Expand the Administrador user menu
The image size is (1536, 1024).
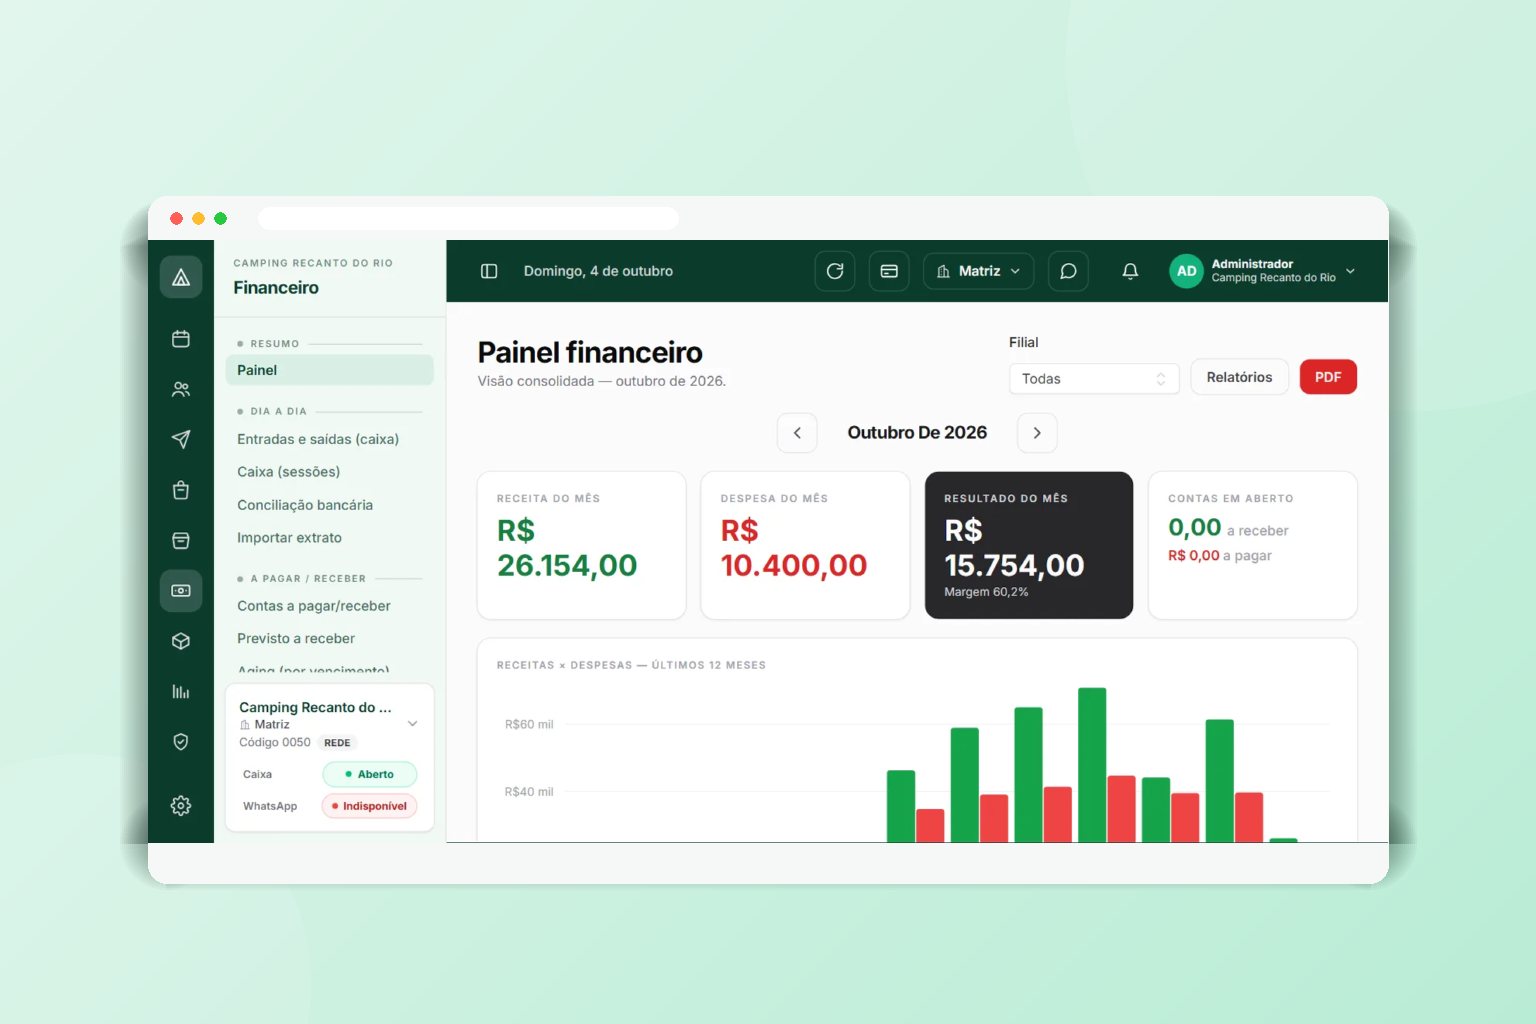(1263, 271)
